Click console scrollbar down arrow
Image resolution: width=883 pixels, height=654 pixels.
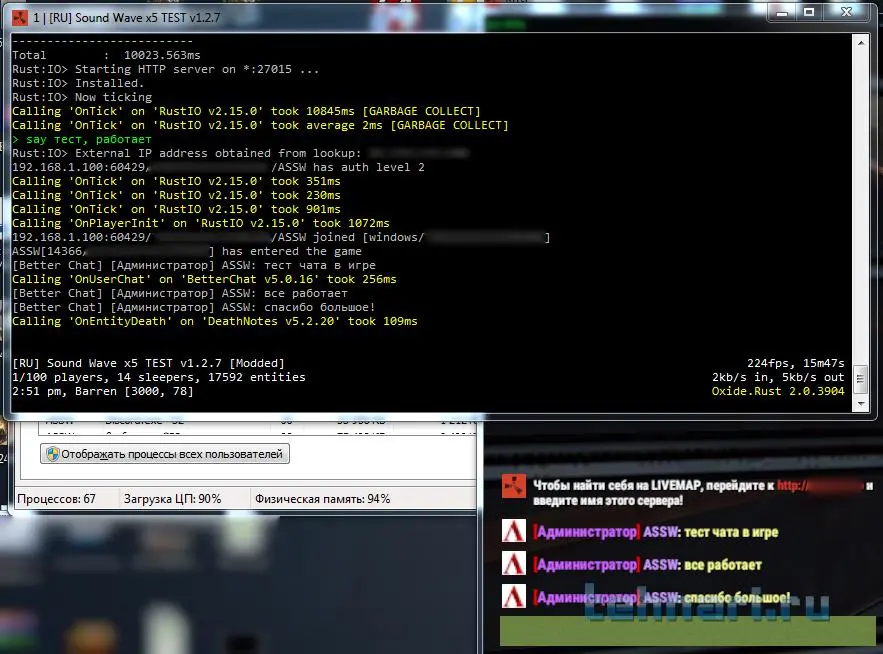[860, 403]
